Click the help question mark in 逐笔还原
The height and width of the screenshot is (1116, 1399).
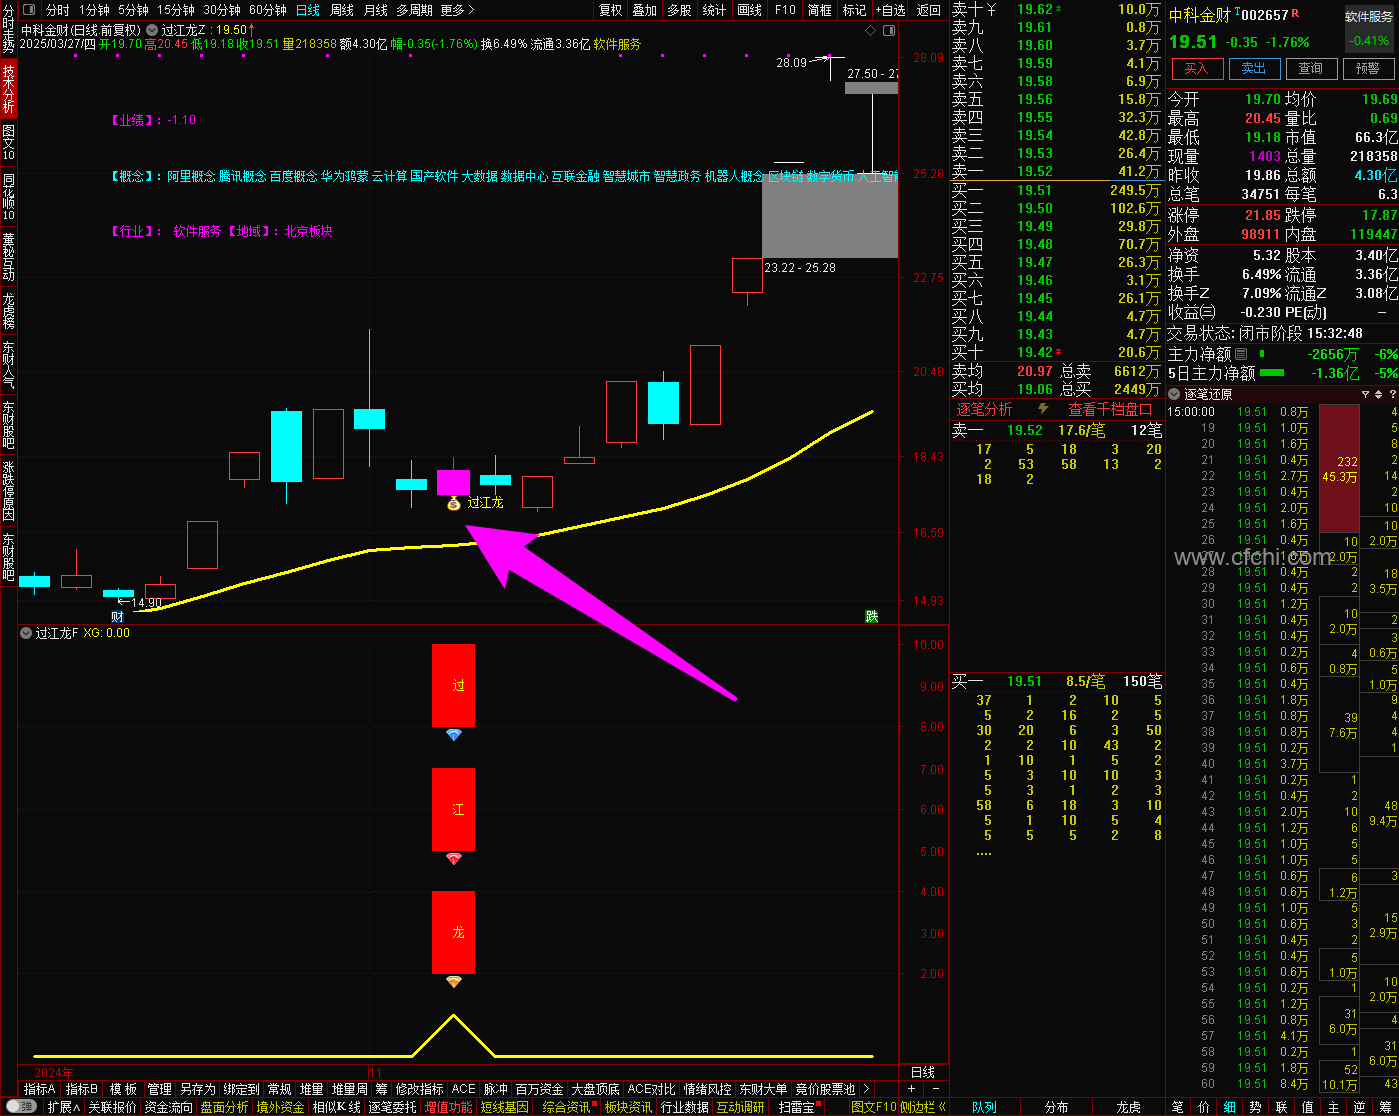[1391, 394]
